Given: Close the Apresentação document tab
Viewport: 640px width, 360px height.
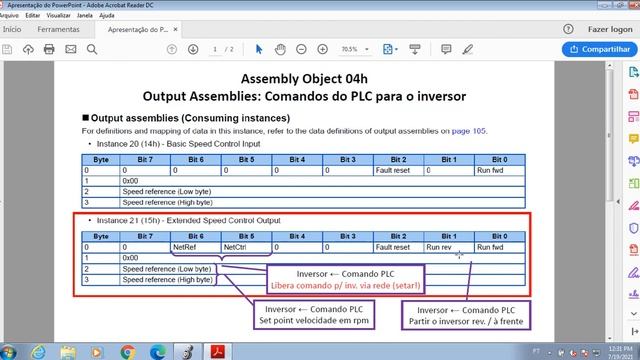Looking at the screenshot, I should coord(176,29).
